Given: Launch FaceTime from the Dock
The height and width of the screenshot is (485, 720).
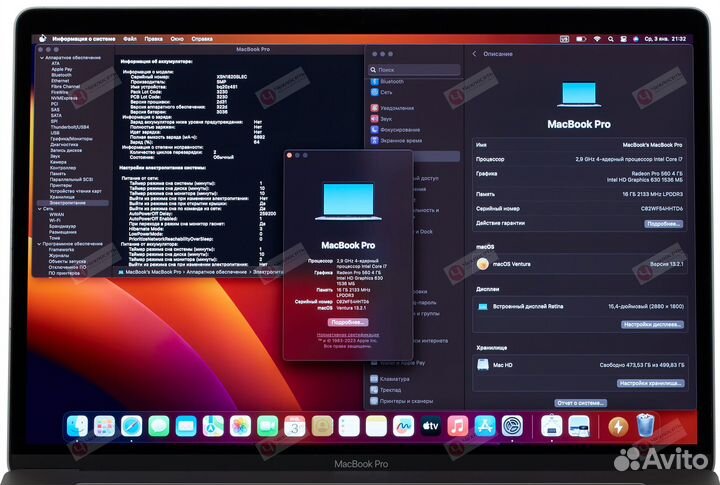Looking at the screenshot, I should [268, 426].
